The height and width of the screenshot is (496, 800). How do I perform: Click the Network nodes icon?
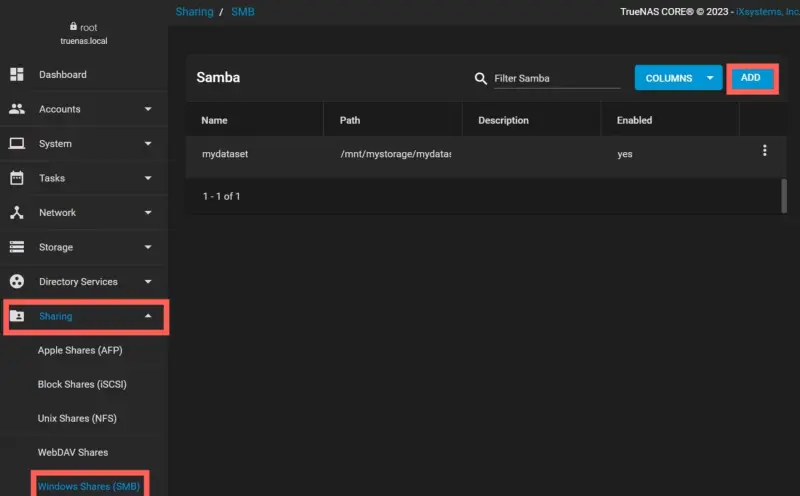point(17,212)
